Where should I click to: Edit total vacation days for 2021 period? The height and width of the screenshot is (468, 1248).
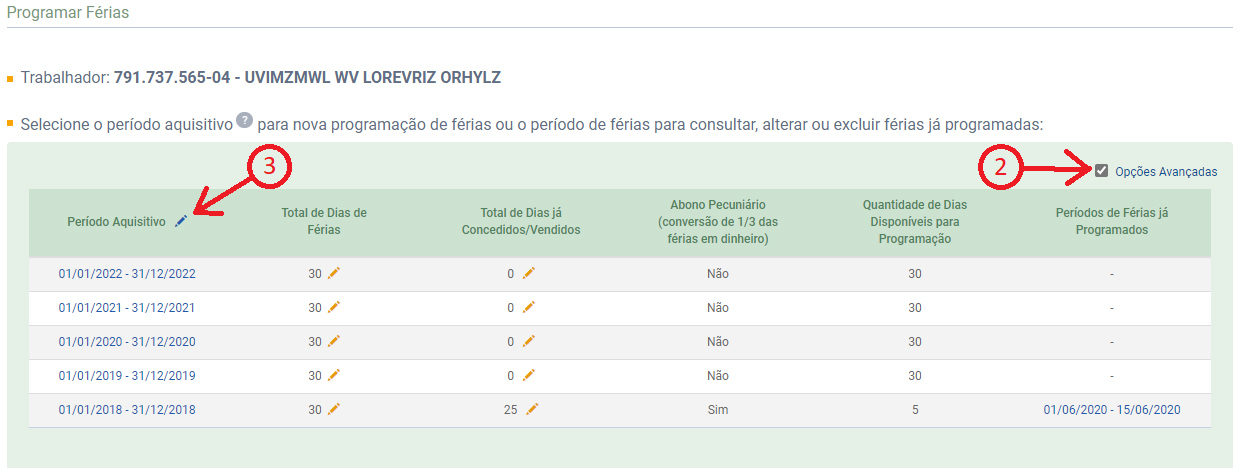[x=334, y=307]
